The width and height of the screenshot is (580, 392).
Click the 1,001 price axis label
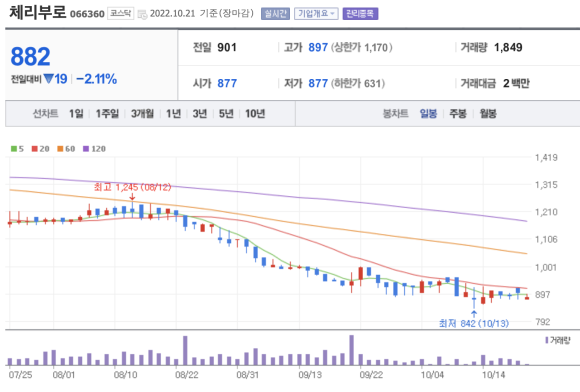coord(546,267)
